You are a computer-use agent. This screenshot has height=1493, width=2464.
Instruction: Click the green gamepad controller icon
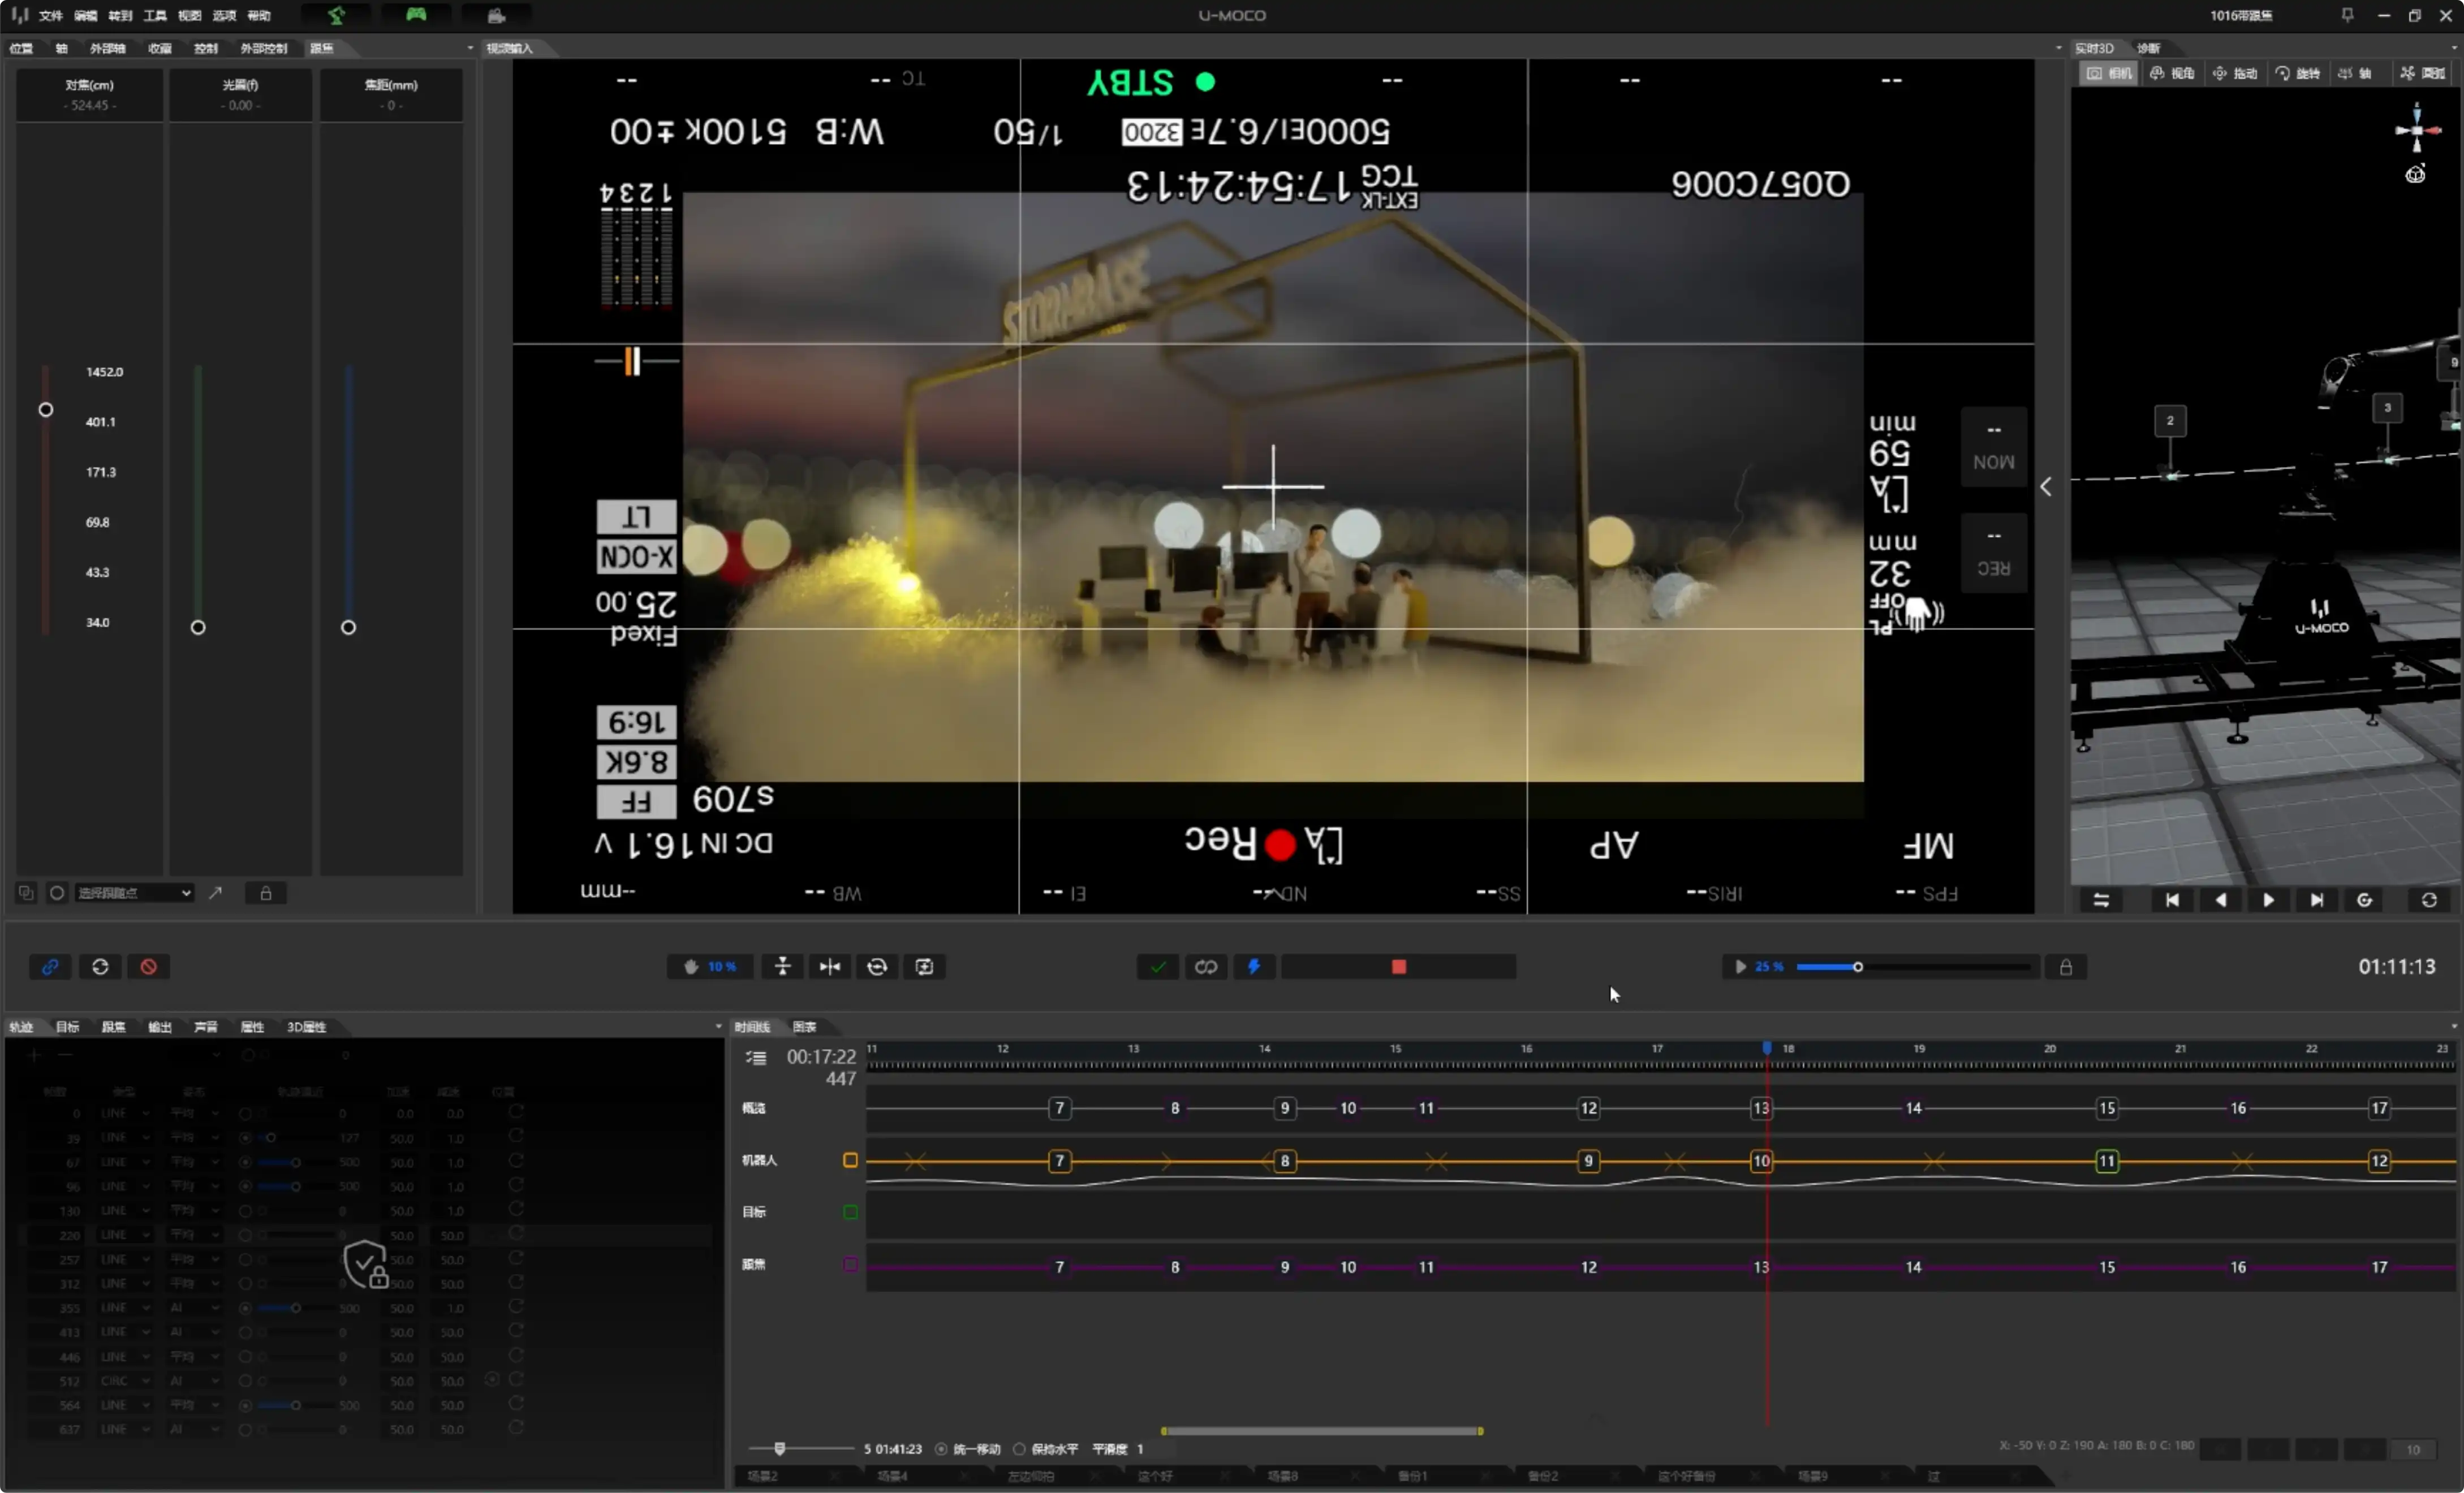(x=416, y=15)
